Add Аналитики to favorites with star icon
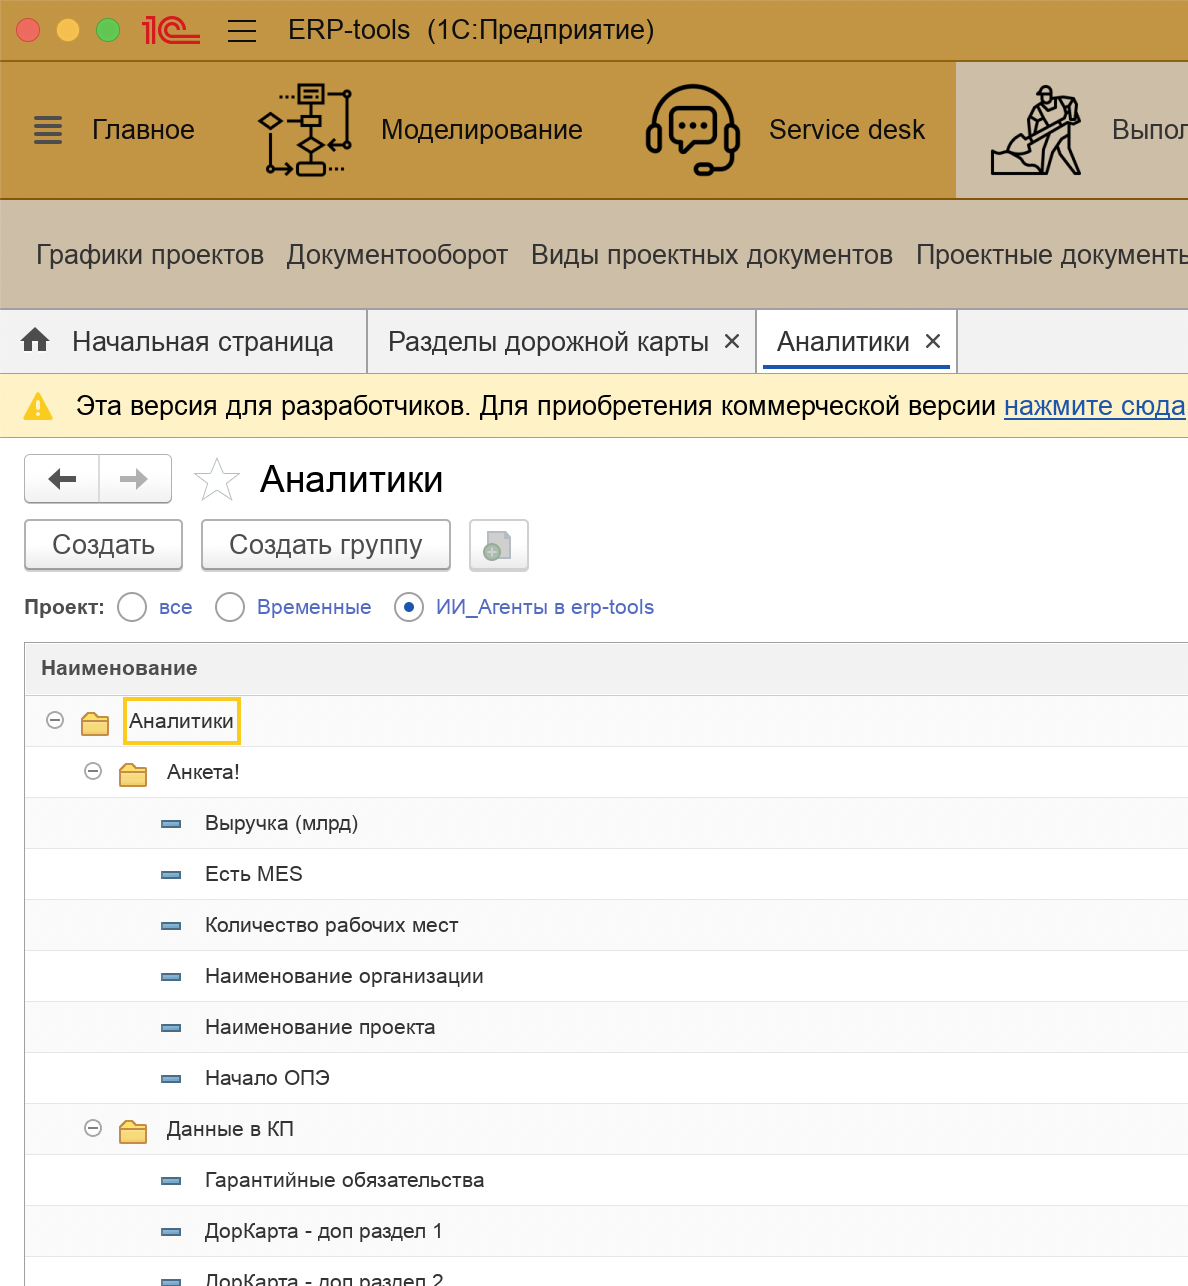The image size is (1188, 1286). tap(216, 480)
